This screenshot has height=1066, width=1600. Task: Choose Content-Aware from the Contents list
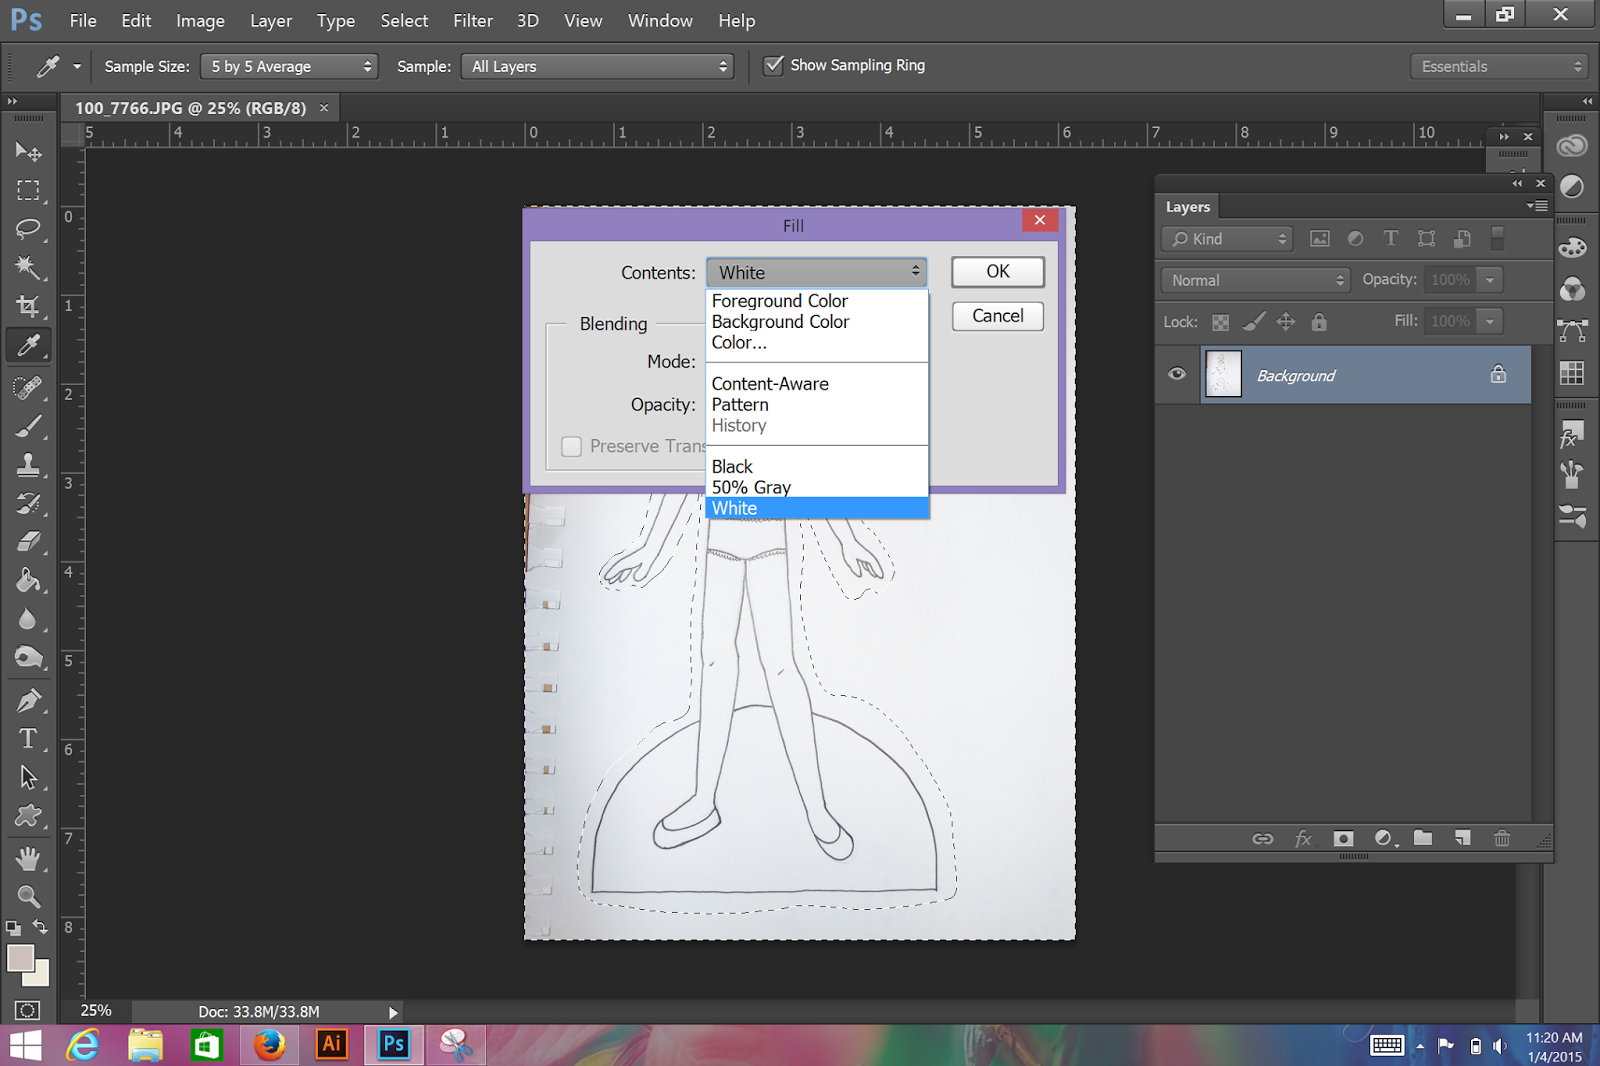[x=770, y=384]
